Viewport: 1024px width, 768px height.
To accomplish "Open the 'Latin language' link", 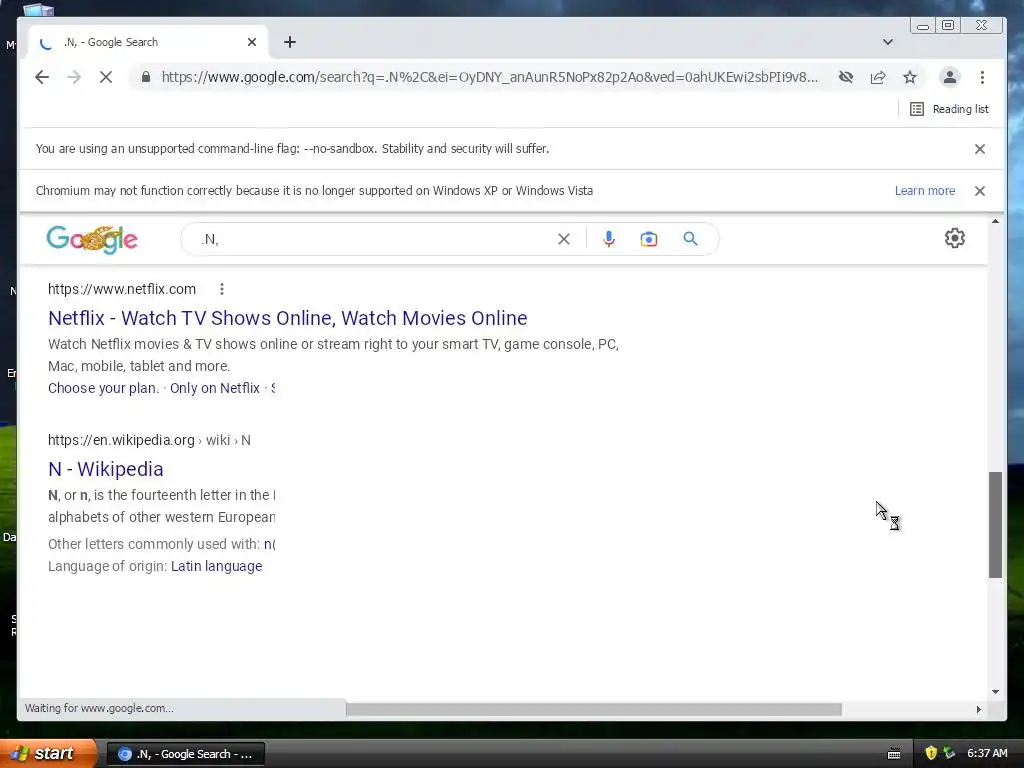I will point(216,566).
